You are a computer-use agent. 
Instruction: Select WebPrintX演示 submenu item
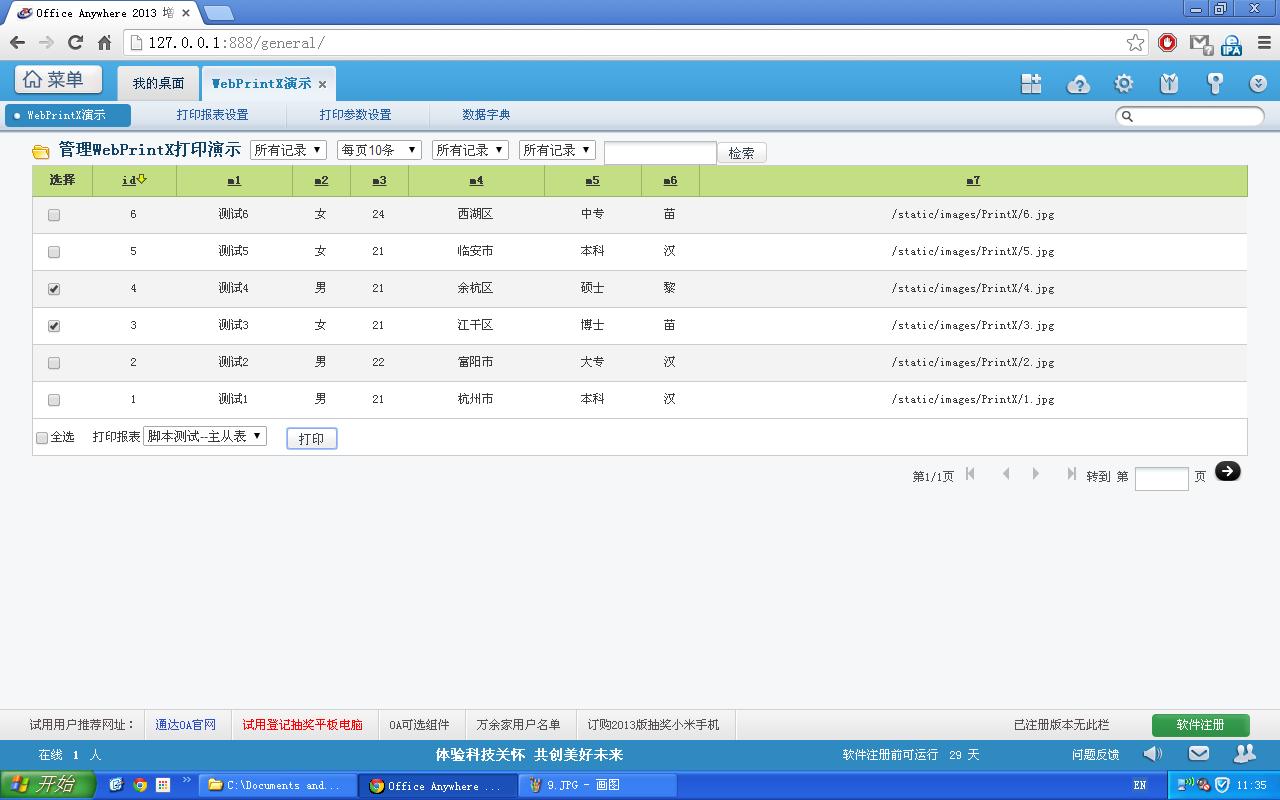[x=68, y=115]
